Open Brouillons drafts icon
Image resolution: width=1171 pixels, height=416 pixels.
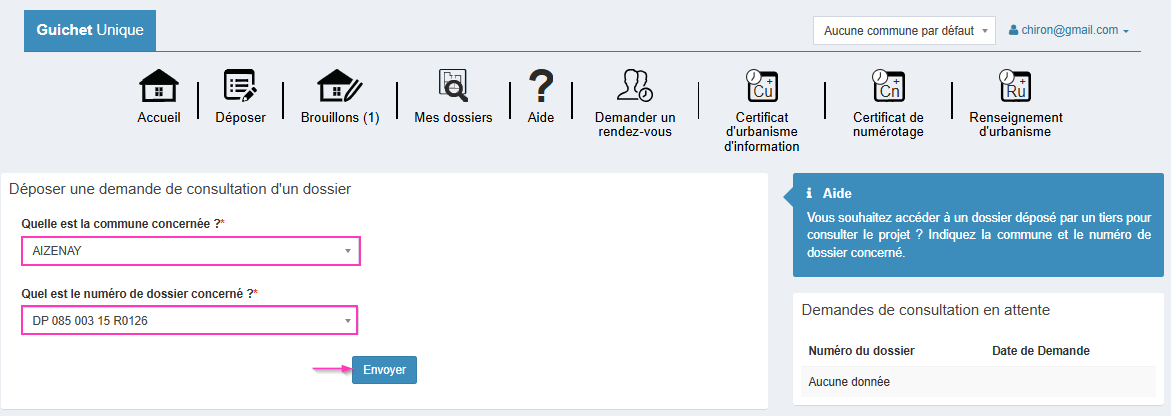tap(340, 87)
